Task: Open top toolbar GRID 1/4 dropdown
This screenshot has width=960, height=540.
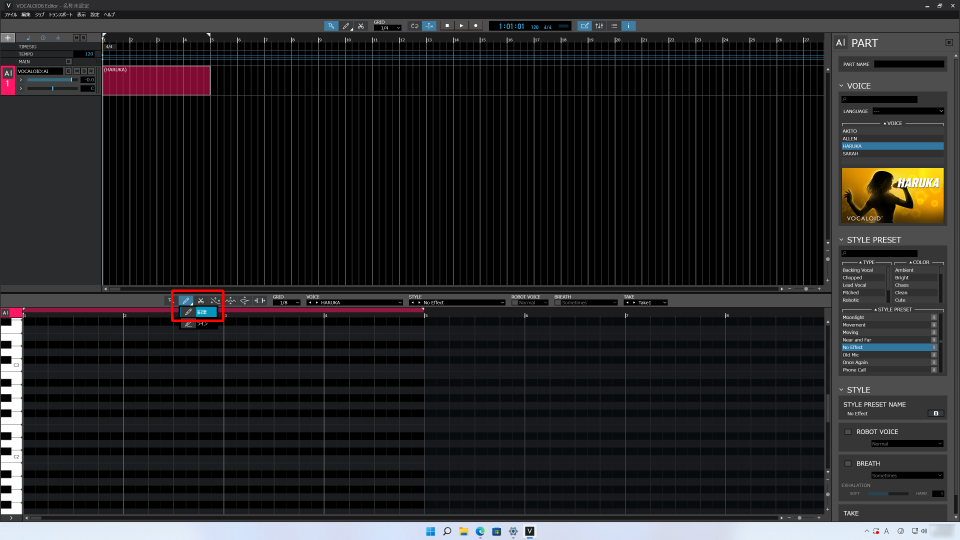Action: pyautogui.click(x=388, y=28)
